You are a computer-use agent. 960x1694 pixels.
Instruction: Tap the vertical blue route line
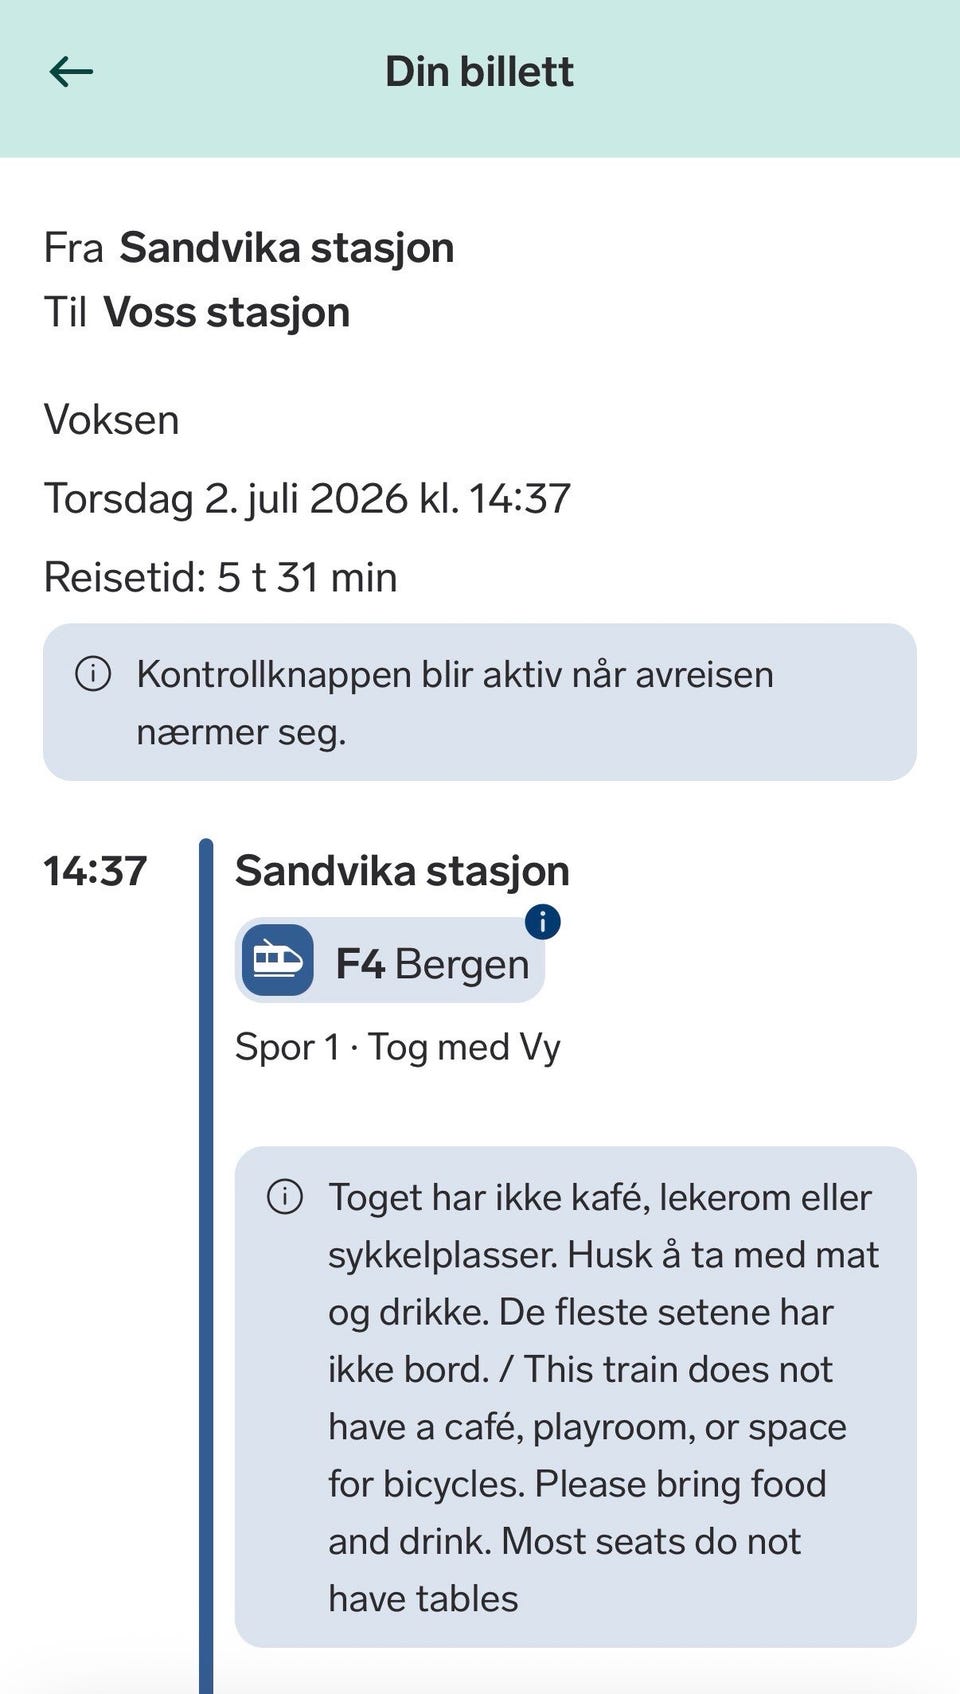pyautogui.click(x=206, y=1266)
